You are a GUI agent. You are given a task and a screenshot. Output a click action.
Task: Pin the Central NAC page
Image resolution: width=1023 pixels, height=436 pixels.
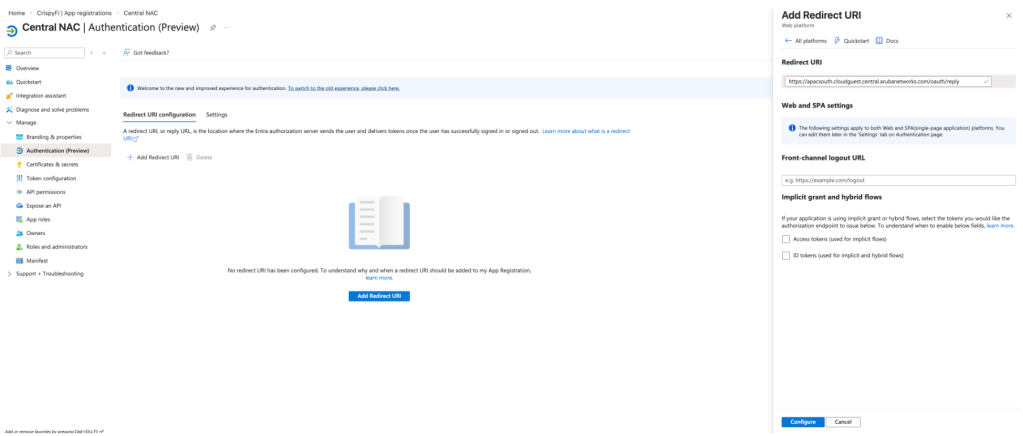212,27
